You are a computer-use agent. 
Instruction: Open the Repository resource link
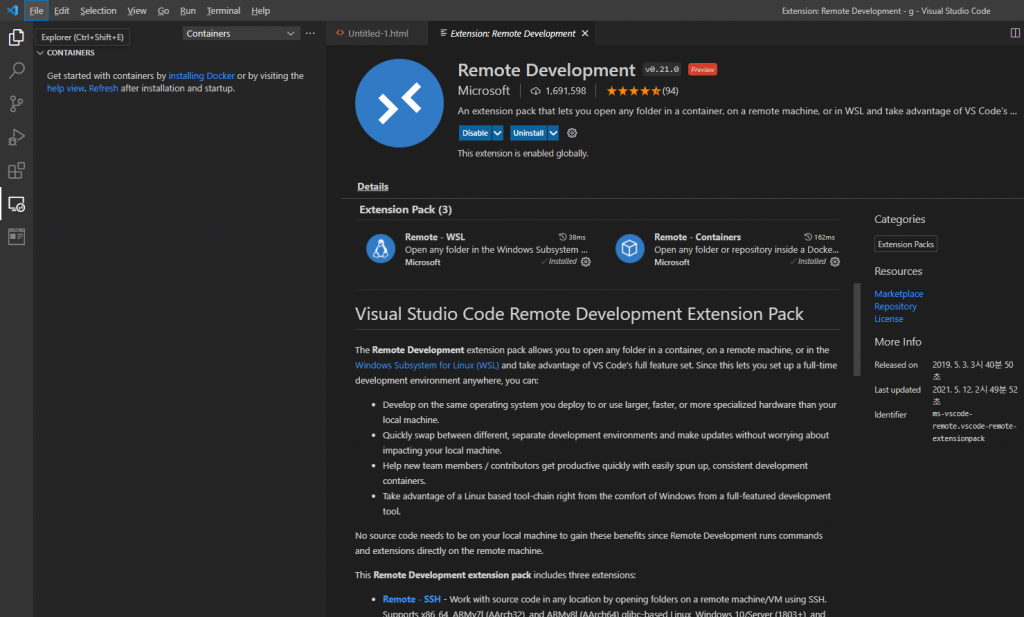click(895, 306)
